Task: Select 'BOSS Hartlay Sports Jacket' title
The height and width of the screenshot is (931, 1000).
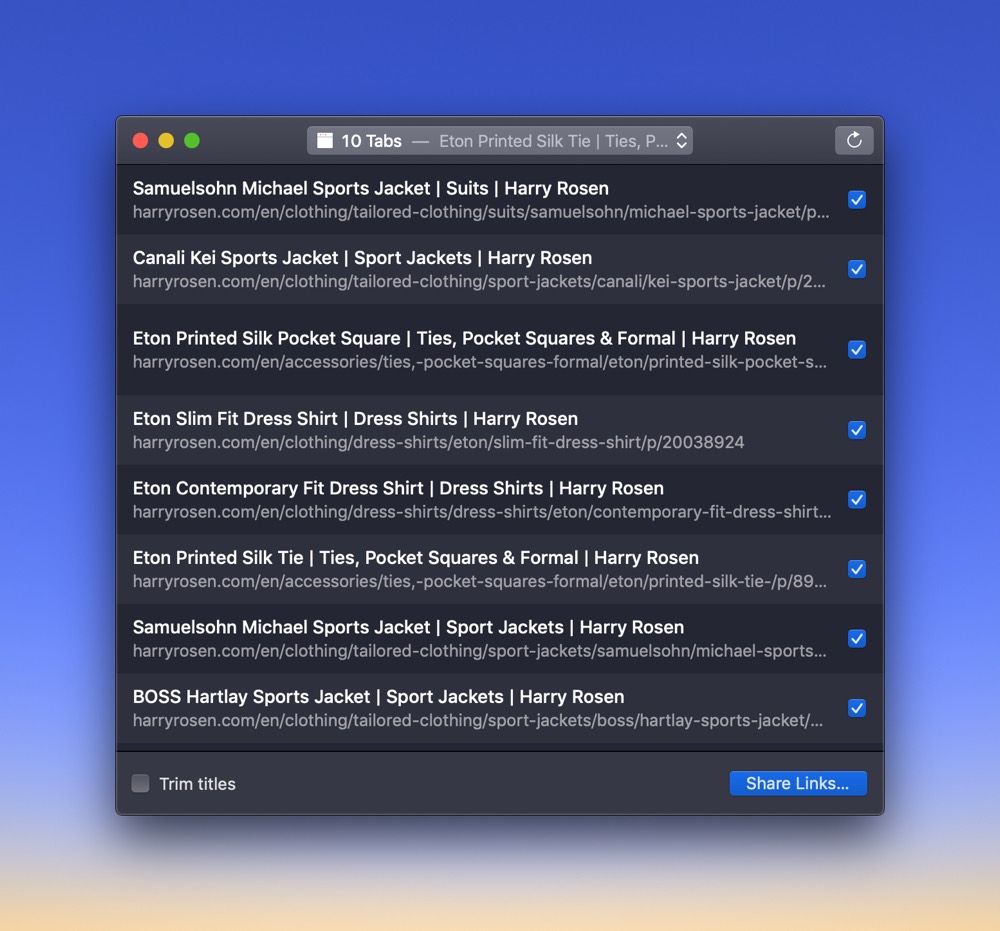Action: click(378, 697)
